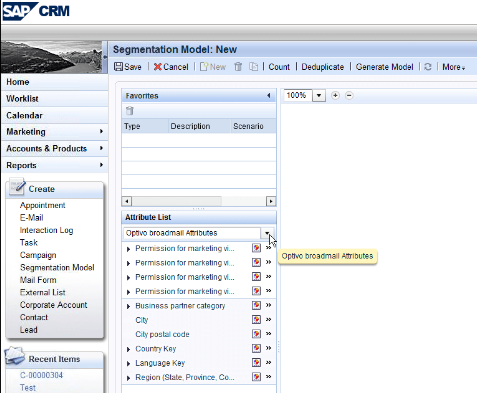Click colored chart icon in City row
Image resolution: width=477 pixels, height=393 pixels.
256,320
